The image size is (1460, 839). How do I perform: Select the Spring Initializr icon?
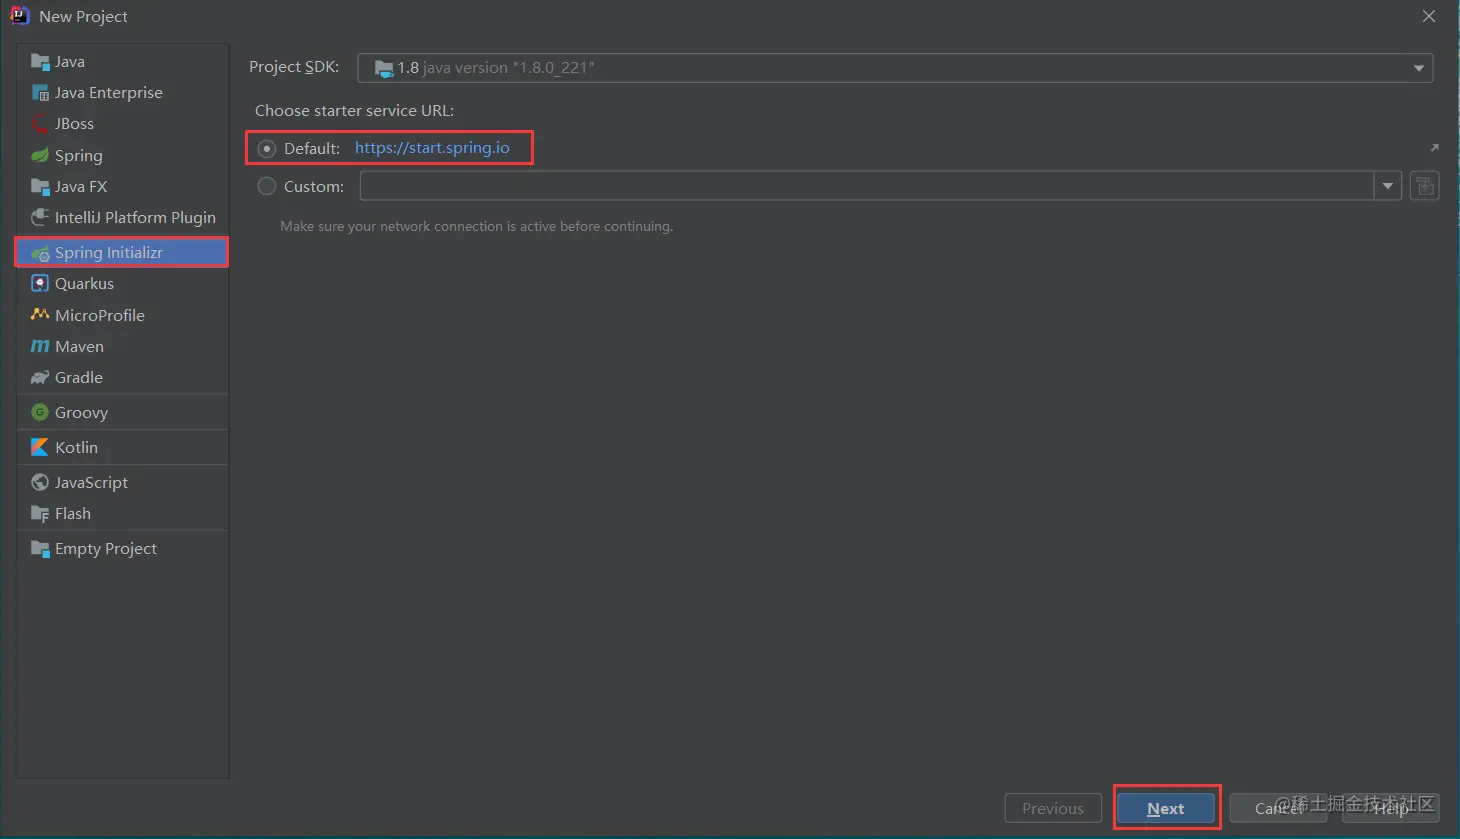[x=40, y=253]
